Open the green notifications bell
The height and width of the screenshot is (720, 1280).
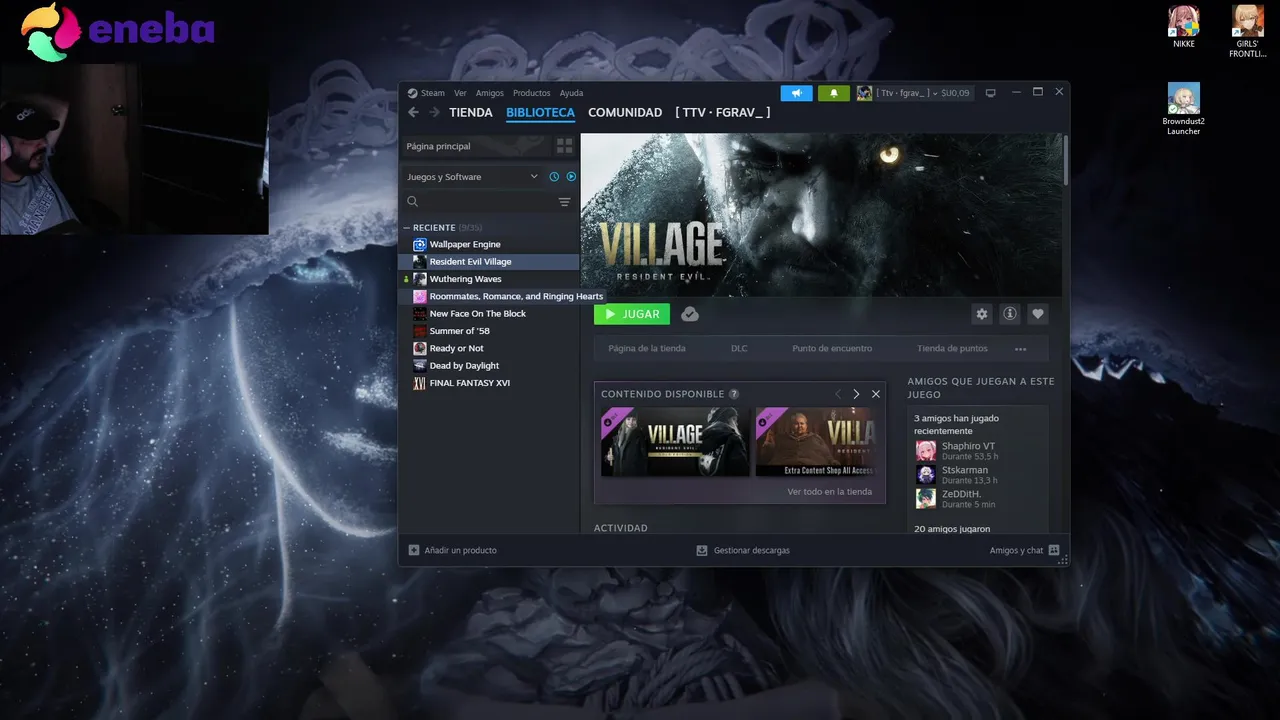(x=833, y=93)
